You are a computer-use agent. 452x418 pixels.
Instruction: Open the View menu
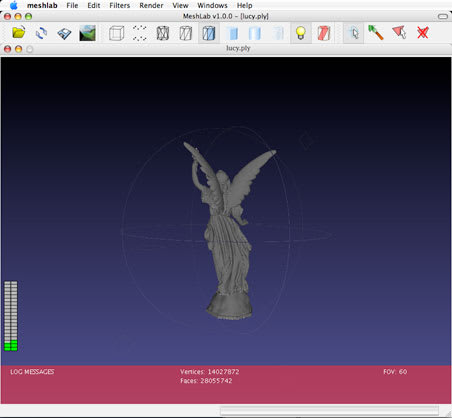180,5
